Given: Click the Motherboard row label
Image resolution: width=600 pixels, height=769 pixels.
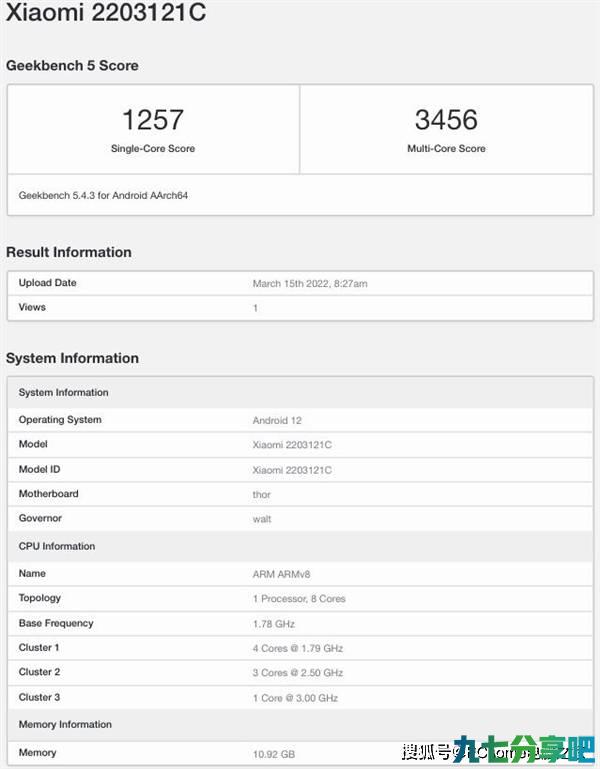Looking at the screenshot, I should click(49, 494).
